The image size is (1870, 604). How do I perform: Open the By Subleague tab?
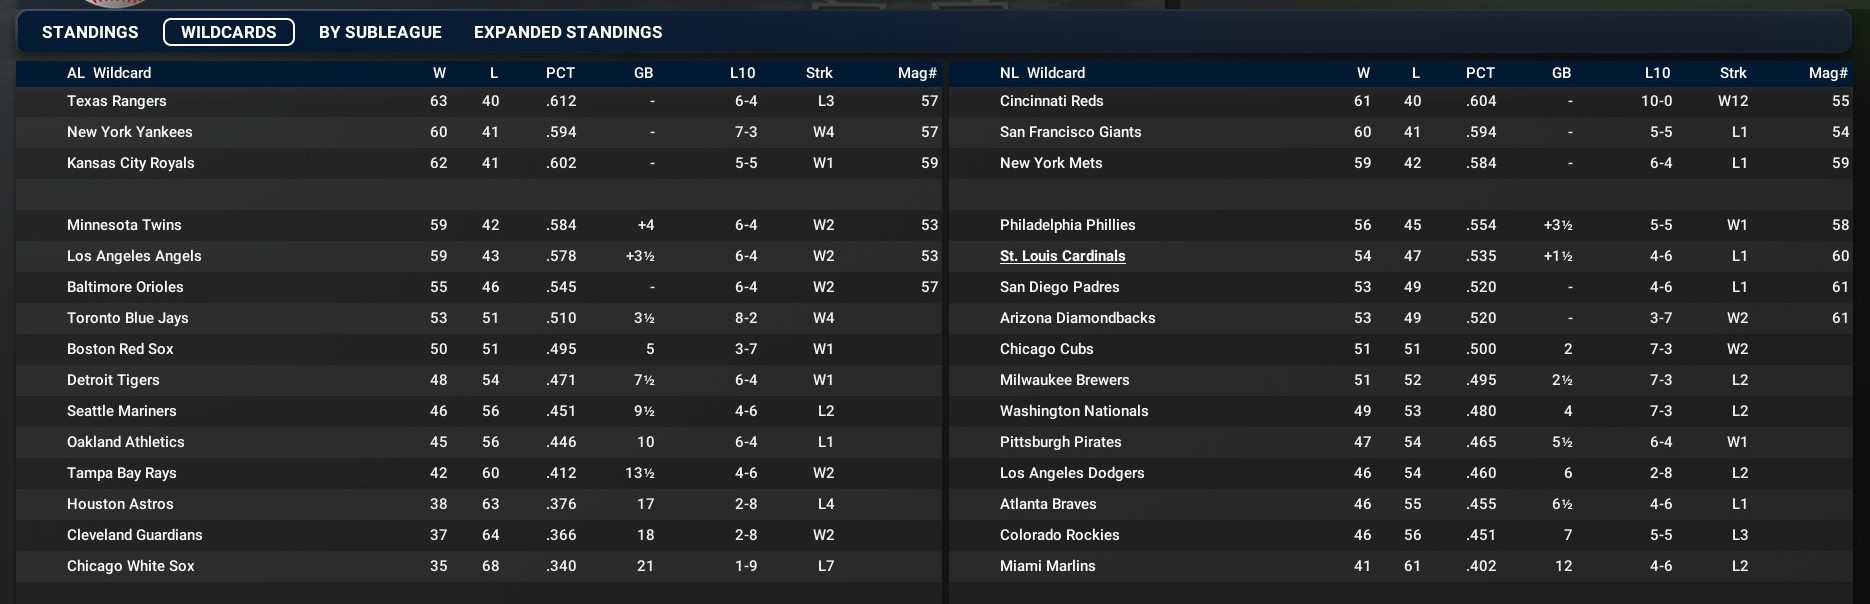pyautogui.click(x=380, y=32)
